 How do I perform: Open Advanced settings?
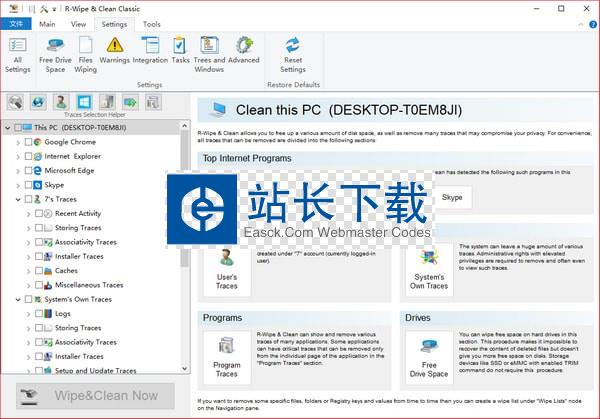pyautogui.click(x=244, y=51)
